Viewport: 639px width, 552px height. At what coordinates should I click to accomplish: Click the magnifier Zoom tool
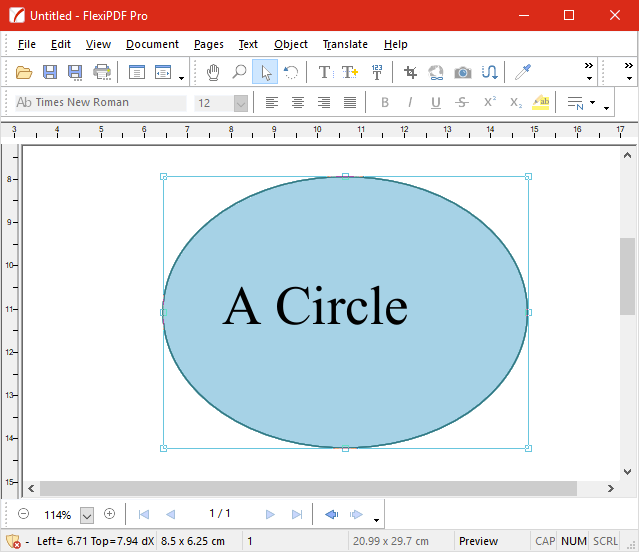[239, 72]
